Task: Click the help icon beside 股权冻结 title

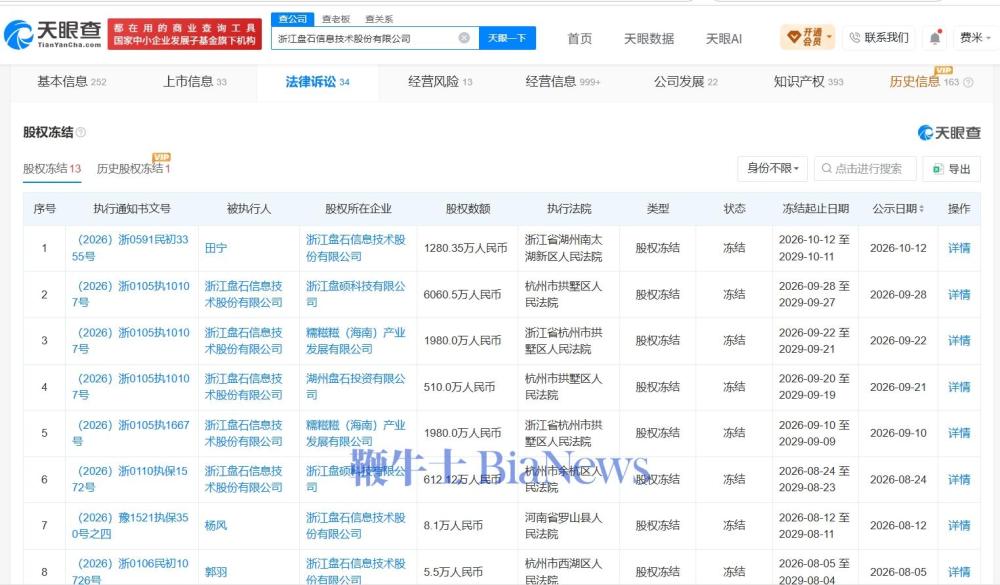Action: pyautogui.click(x=81, y=133)
